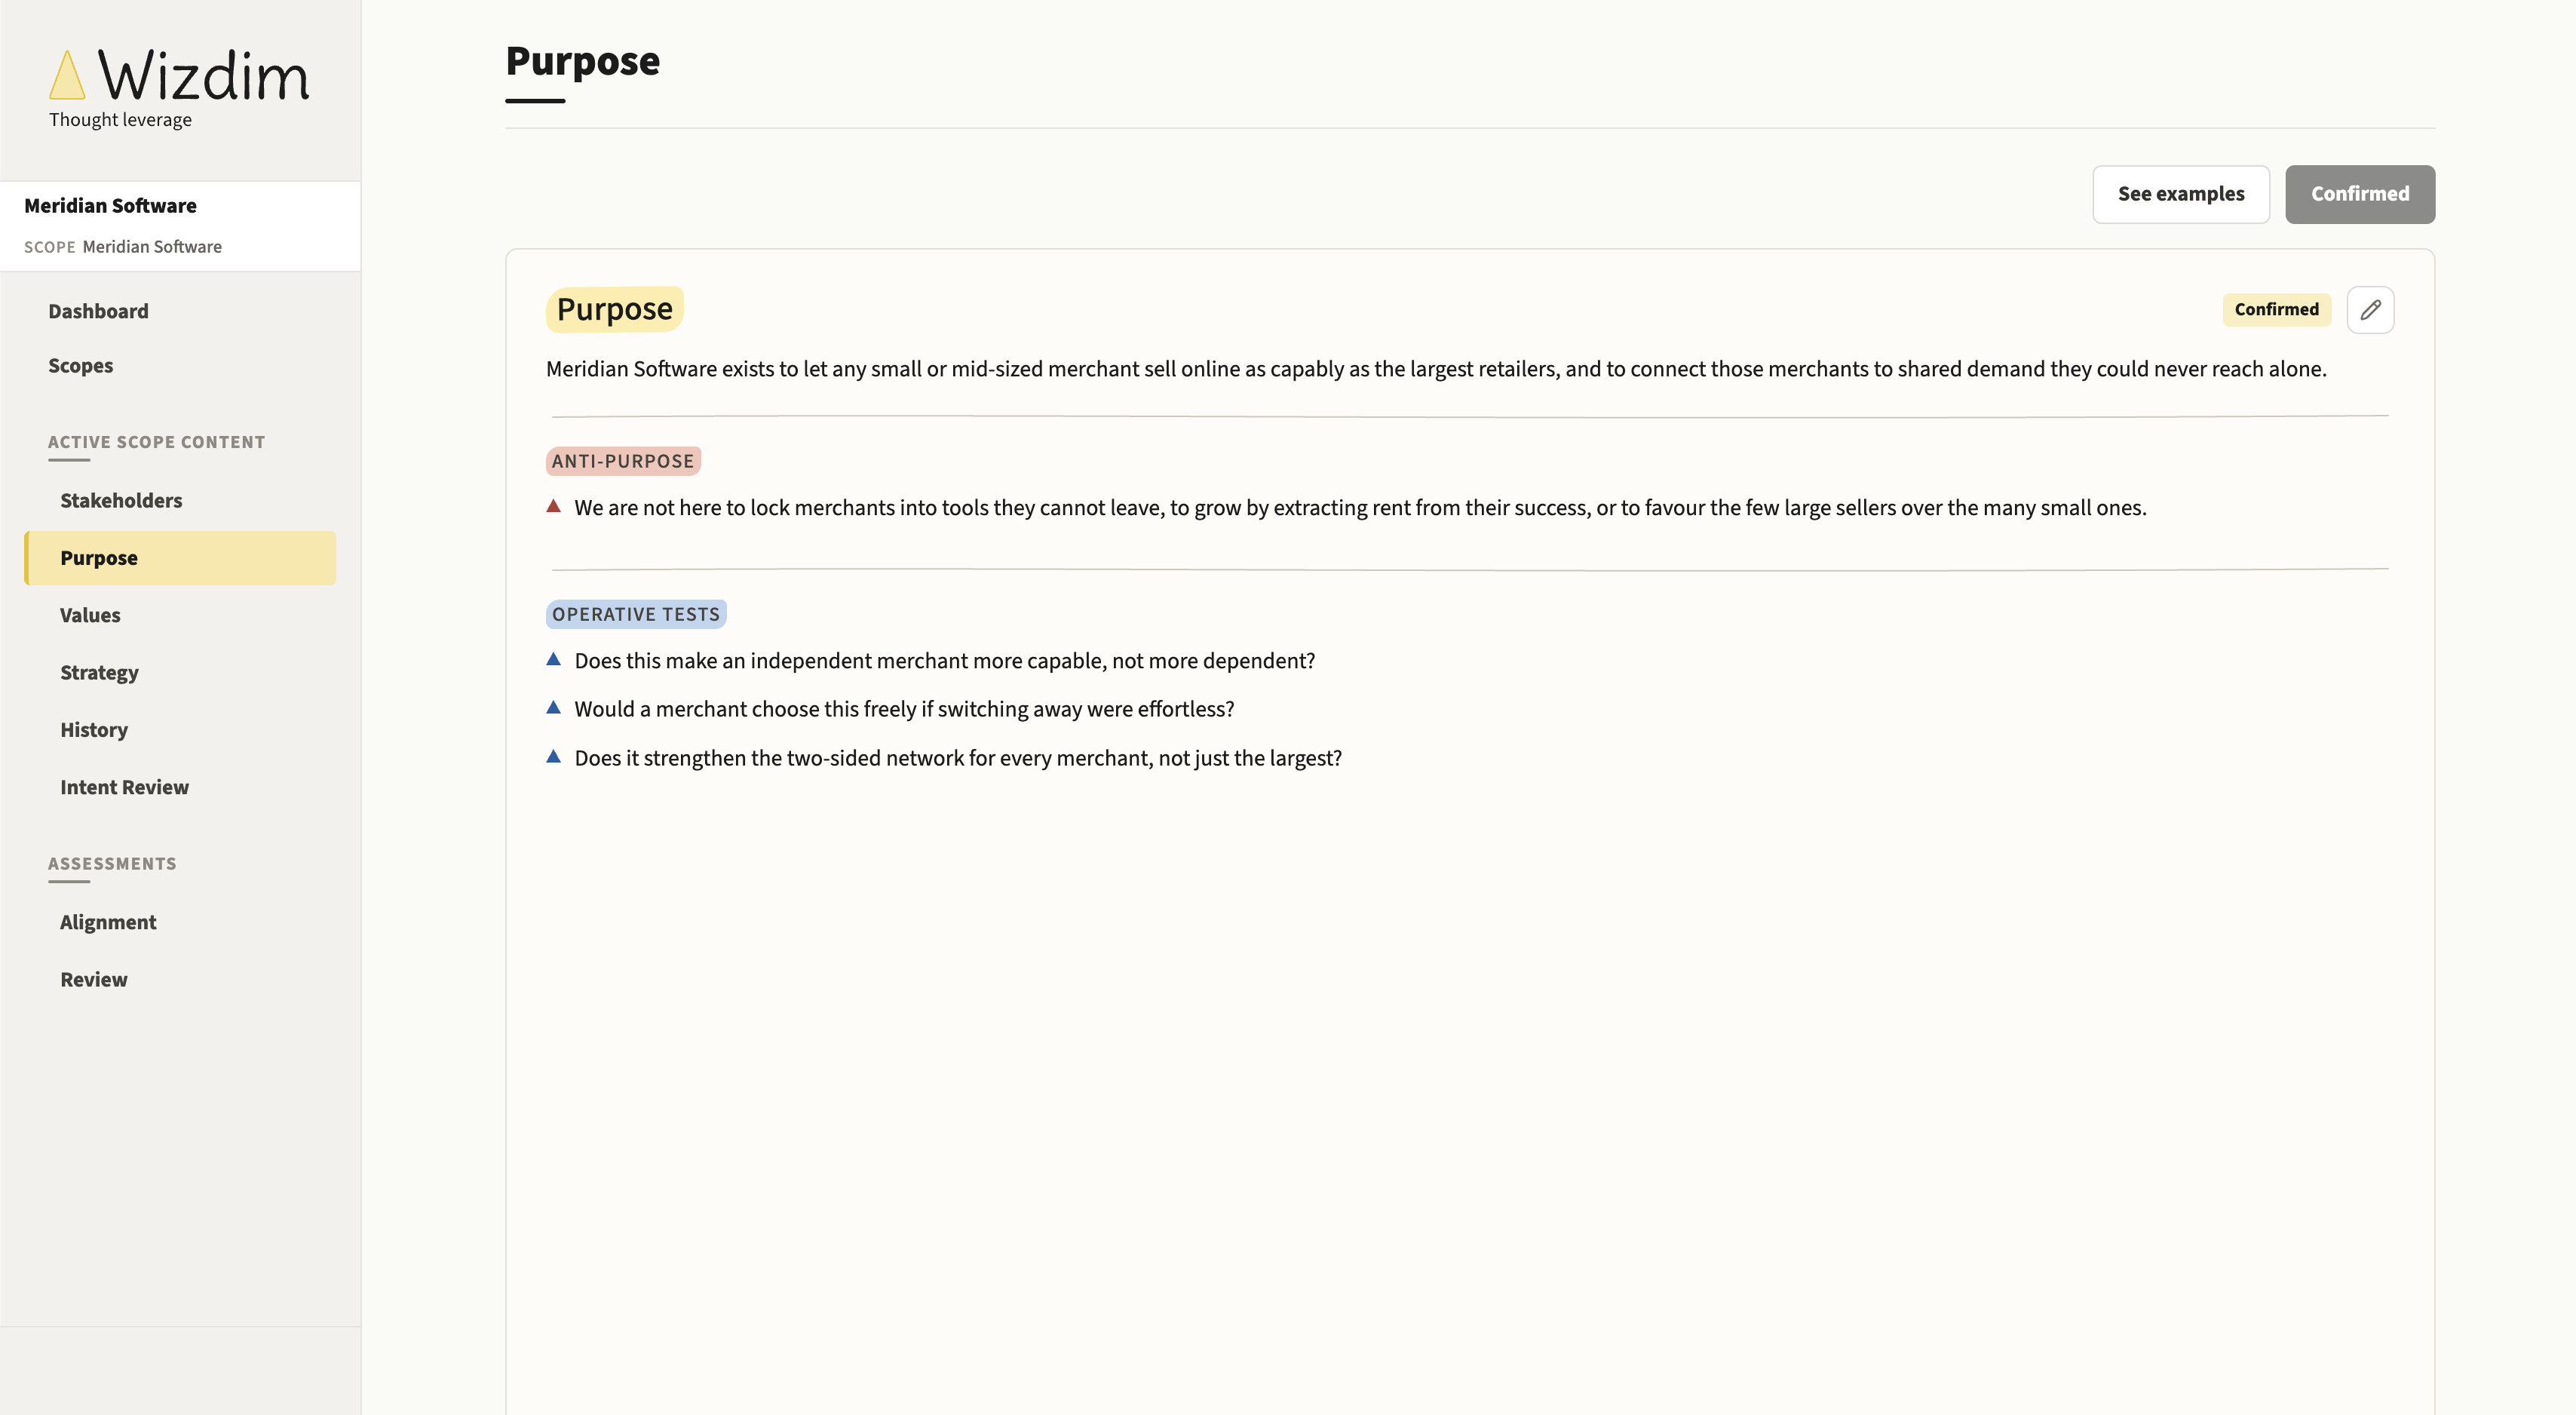The height and width of the screenshot is (1415, 2576).
Task: Click blue triangle beside 'independent merchant' test
Action: [553, 659]
